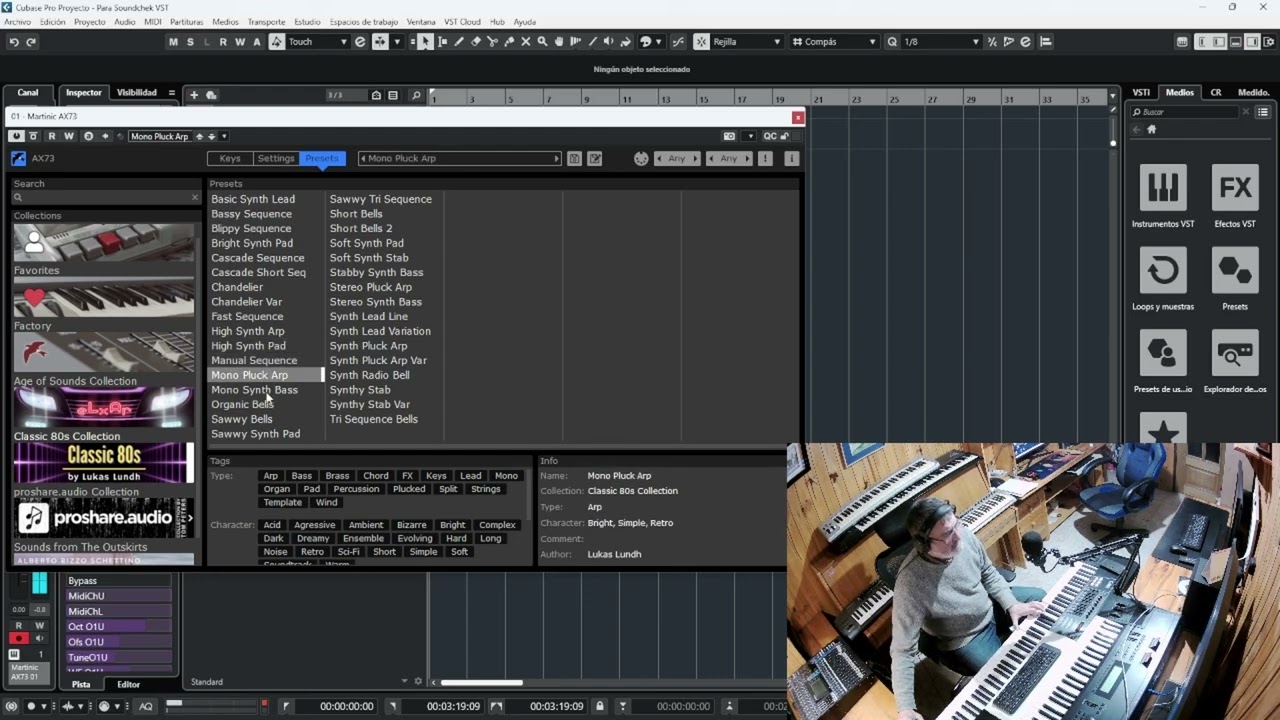Open the Rejilla snap type dropdown
The width and height of the screenshot is (1280, 720).
click(747, 42)
